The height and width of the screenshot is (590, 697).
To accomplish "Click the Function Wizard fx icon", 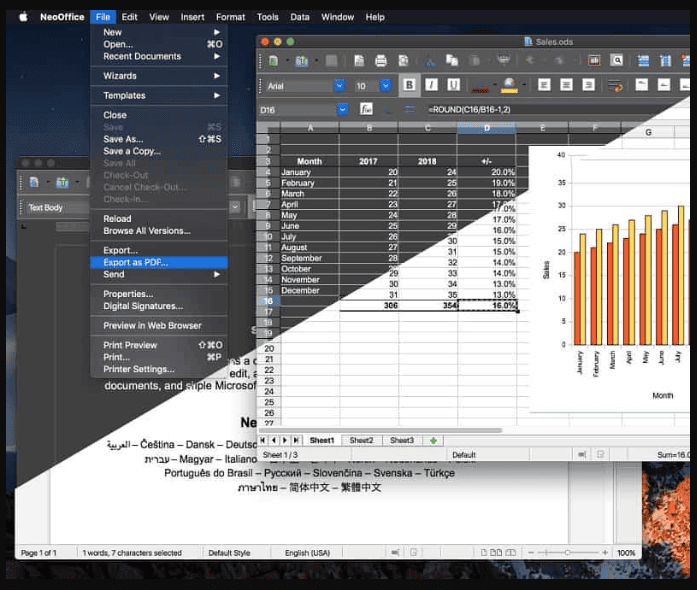I will click(366, 109).
